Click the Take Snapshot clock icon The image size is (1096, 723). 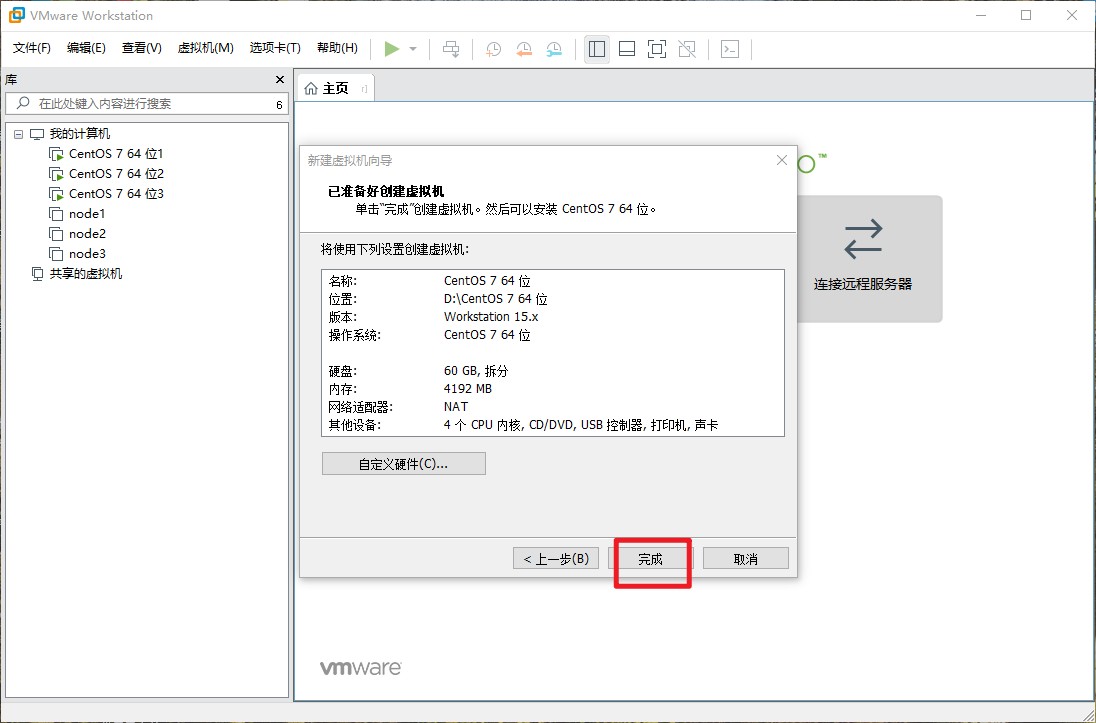pyautogui.click(x=493, y=49)
